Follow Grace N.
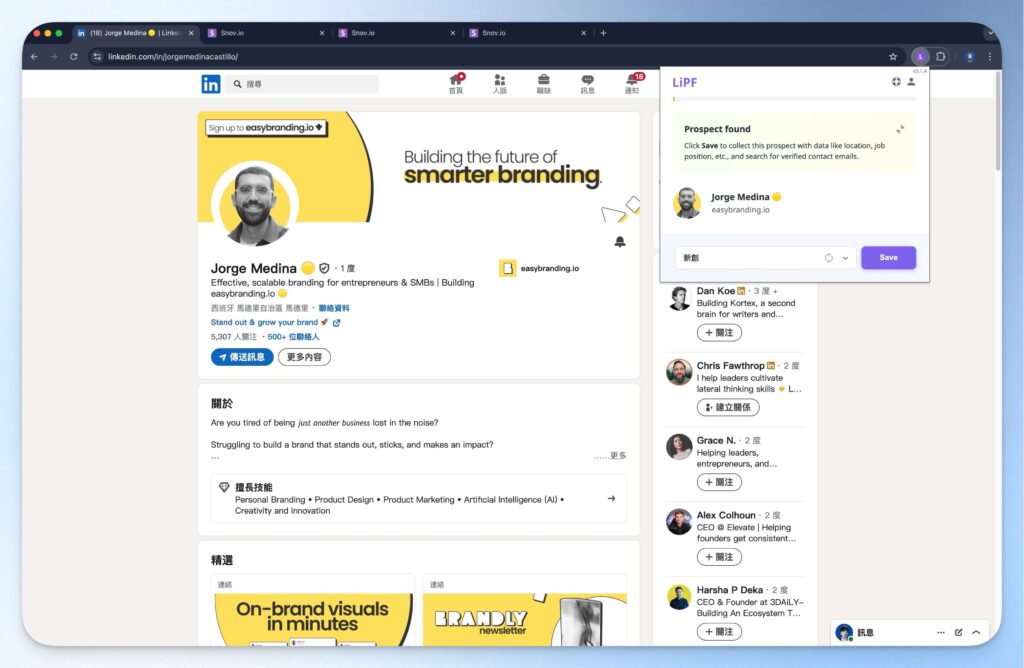This screenshot has width=1024, height=668. tap(719, 482)
